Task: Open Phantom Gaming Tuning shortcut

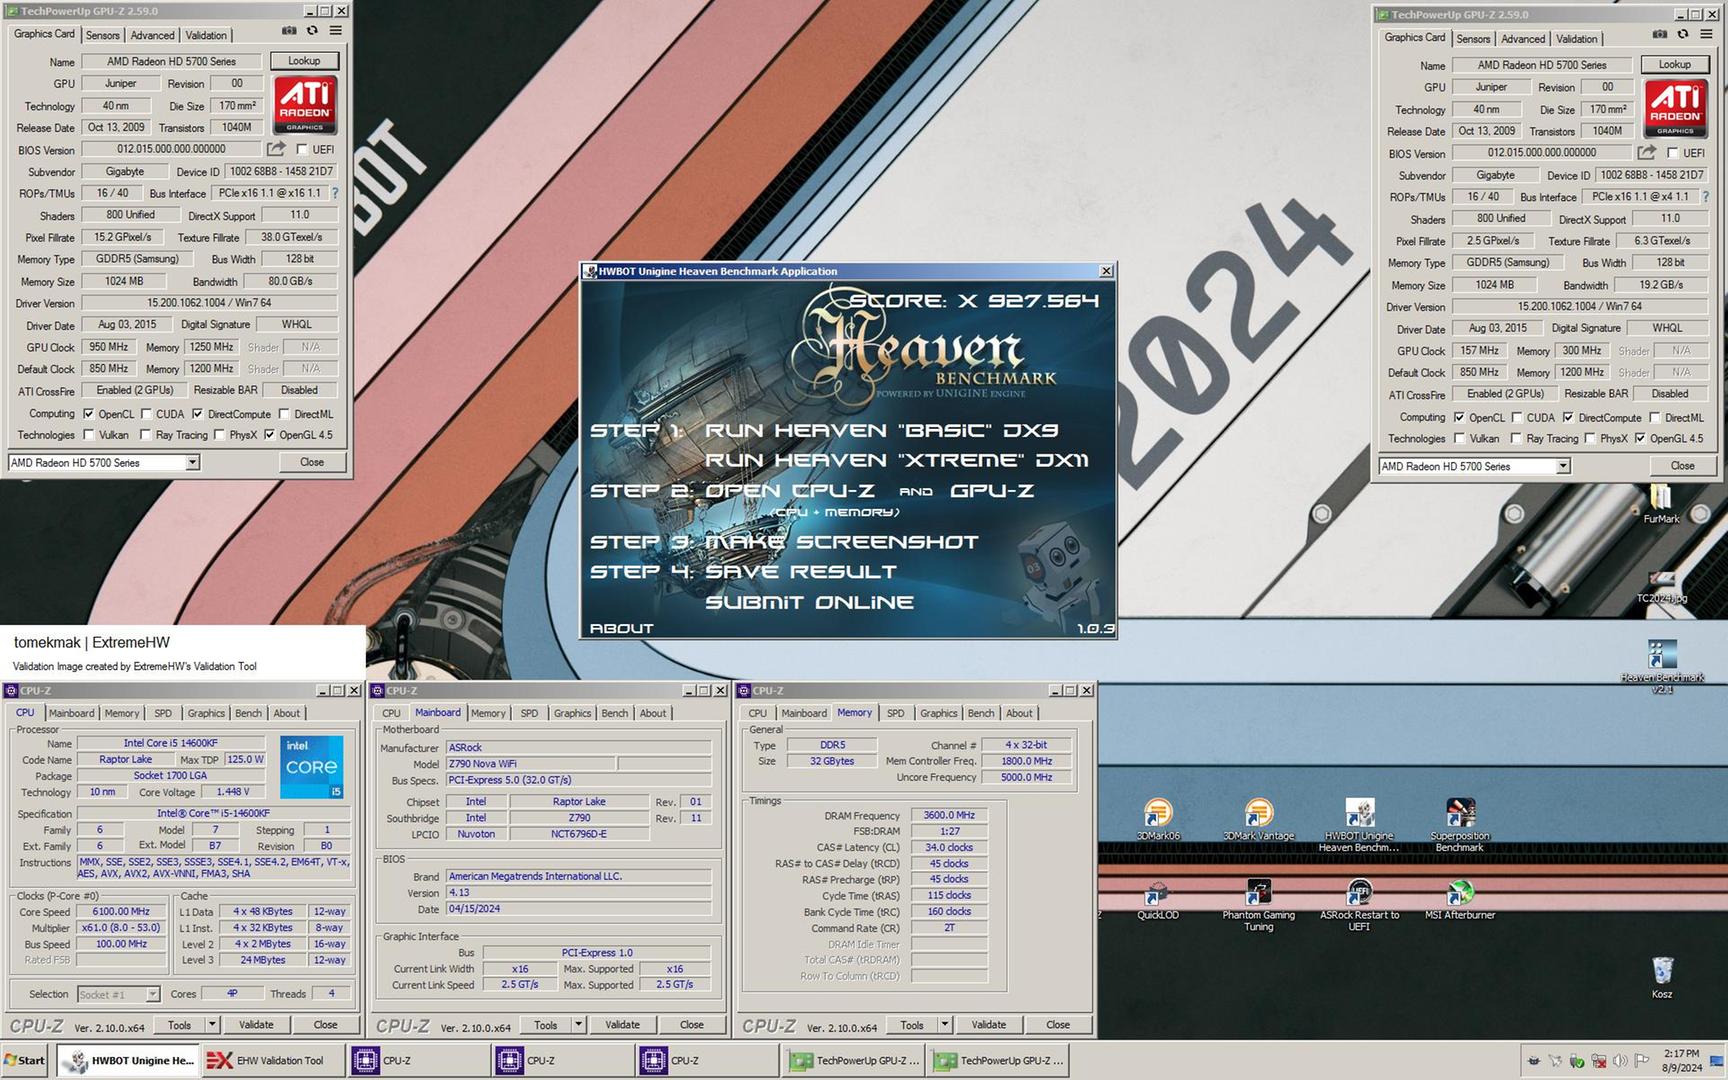Action: click(1258, 905)
